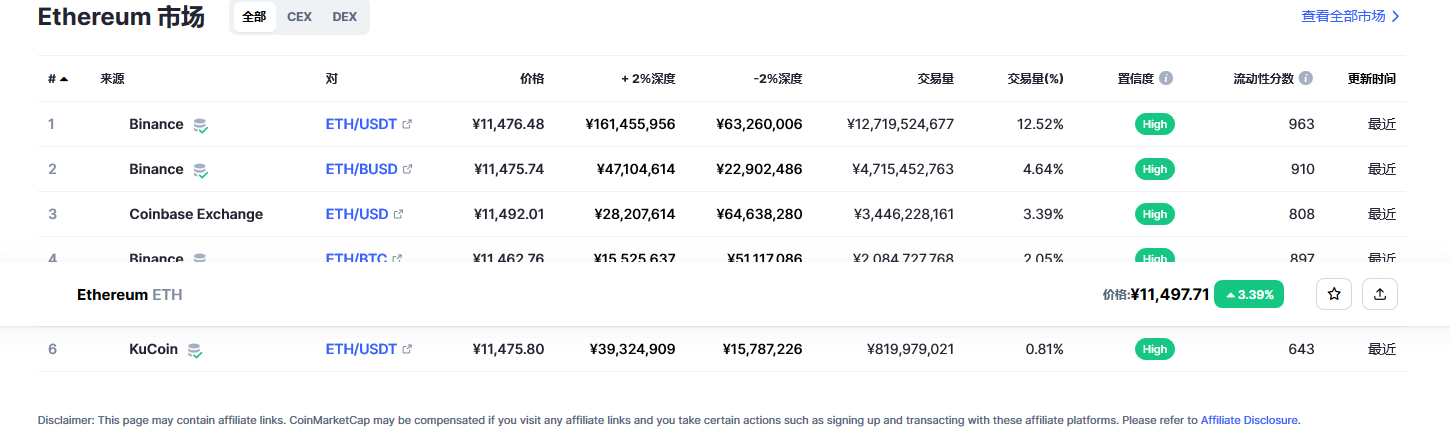Switch to the CEX tab

(x=299, y=17)
